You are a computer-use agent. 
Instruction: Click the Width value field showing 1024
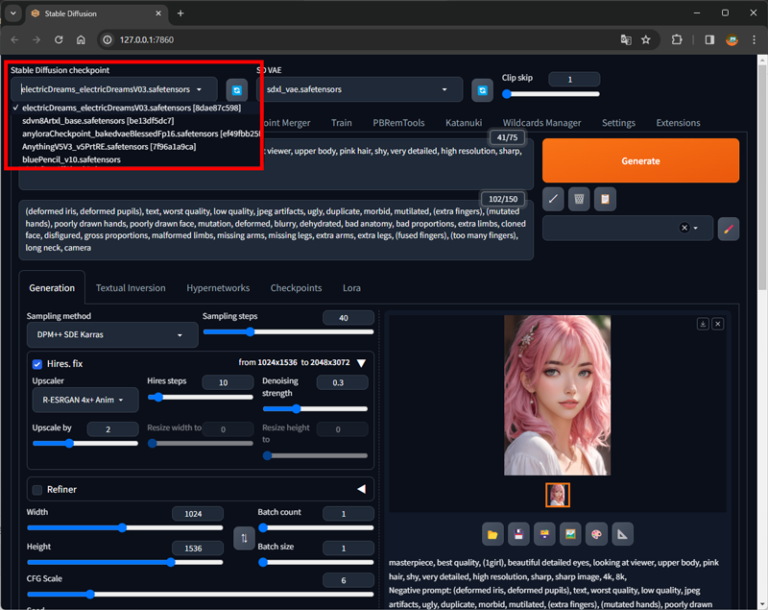pos(198,513)
